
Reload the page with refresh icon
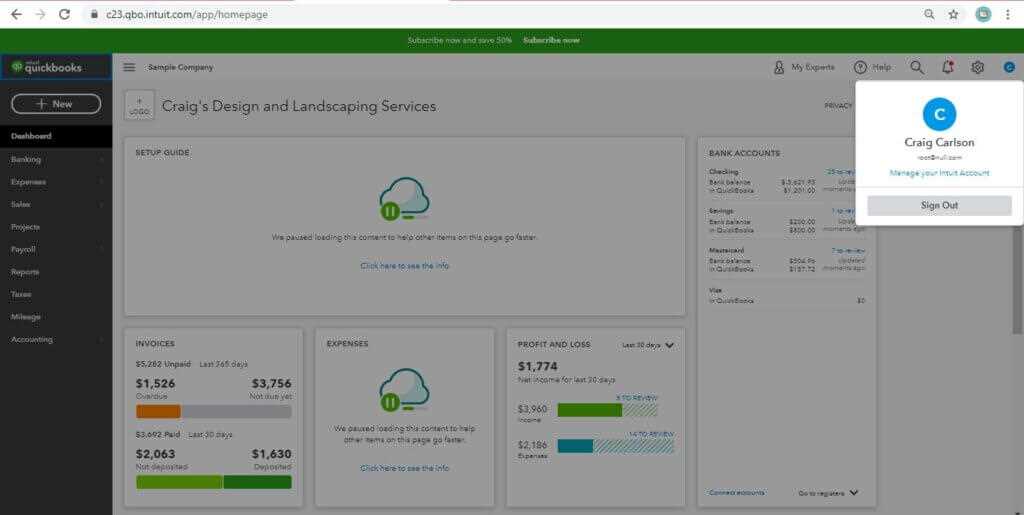point(64,14)
